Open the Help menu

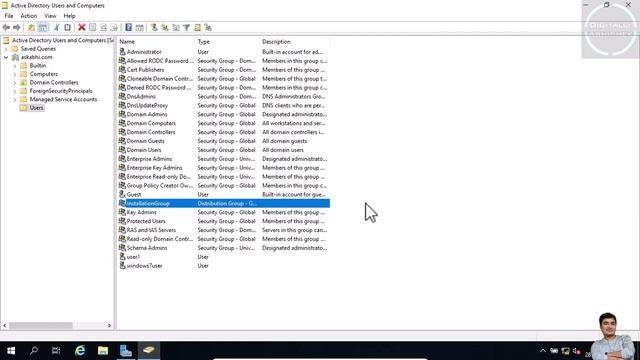pyautogui.click(x=69, y=16)
